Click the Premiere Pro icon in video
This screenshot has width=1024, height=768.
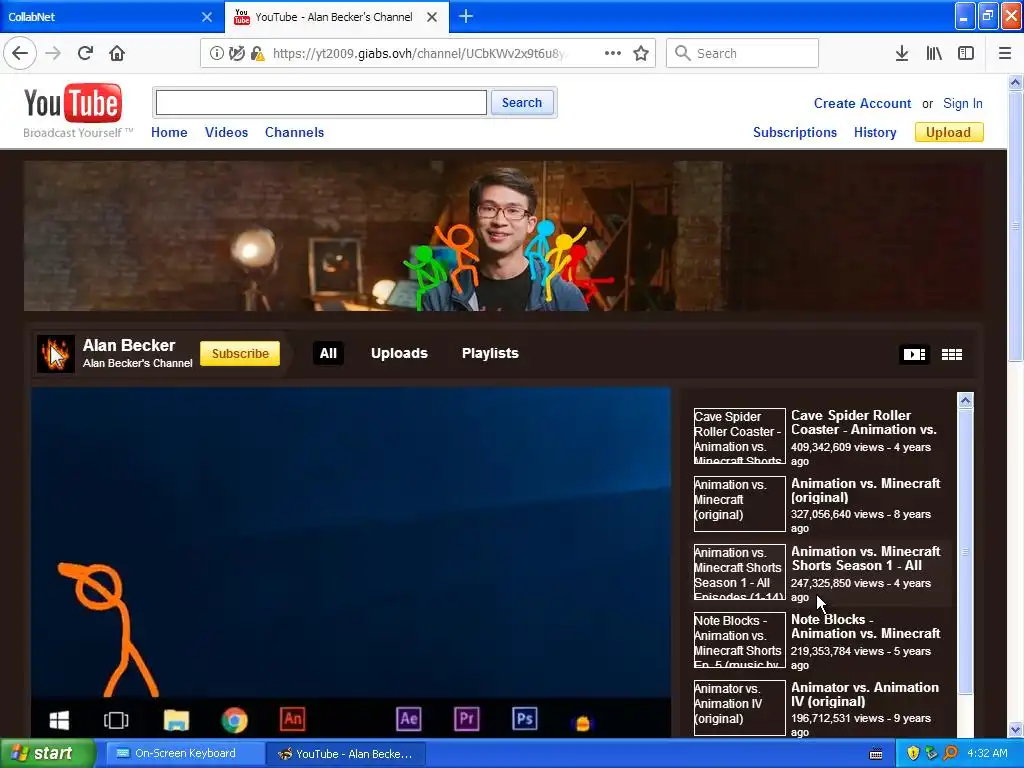(466, 719)
